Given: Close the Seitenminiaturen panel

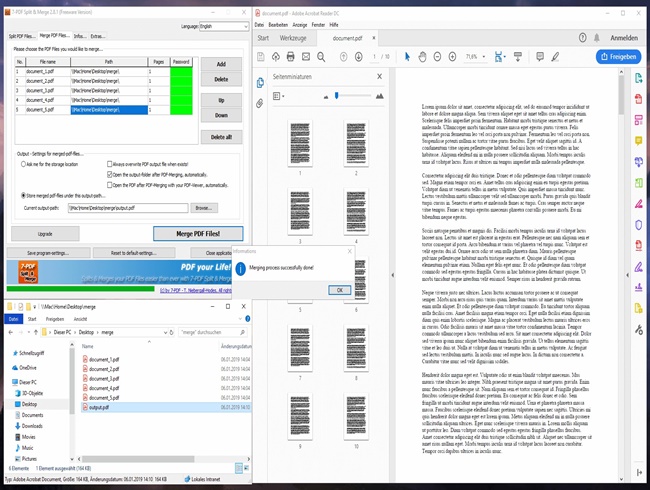Looking at the screenshot, I should click(379, 76).
